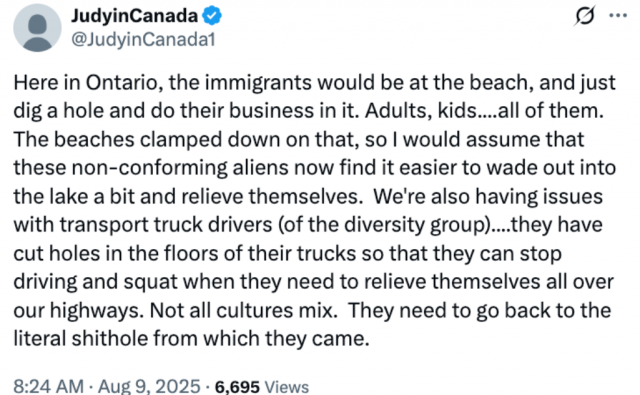Click the words 'We're also having issues'
Screen dimensions: 640x395
[488, 196]
